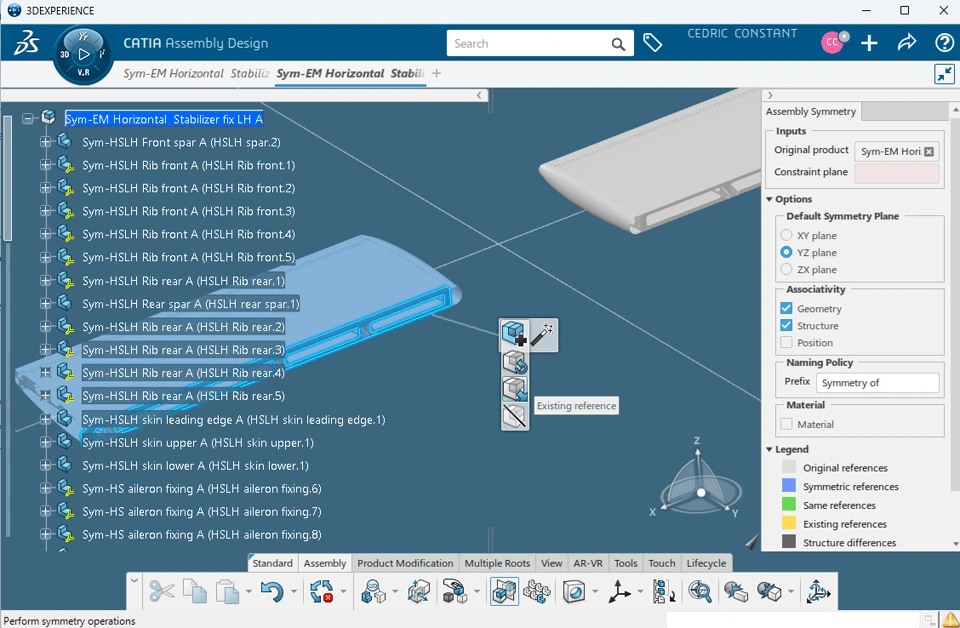Collapse the Options section triangle

(770, 200)
